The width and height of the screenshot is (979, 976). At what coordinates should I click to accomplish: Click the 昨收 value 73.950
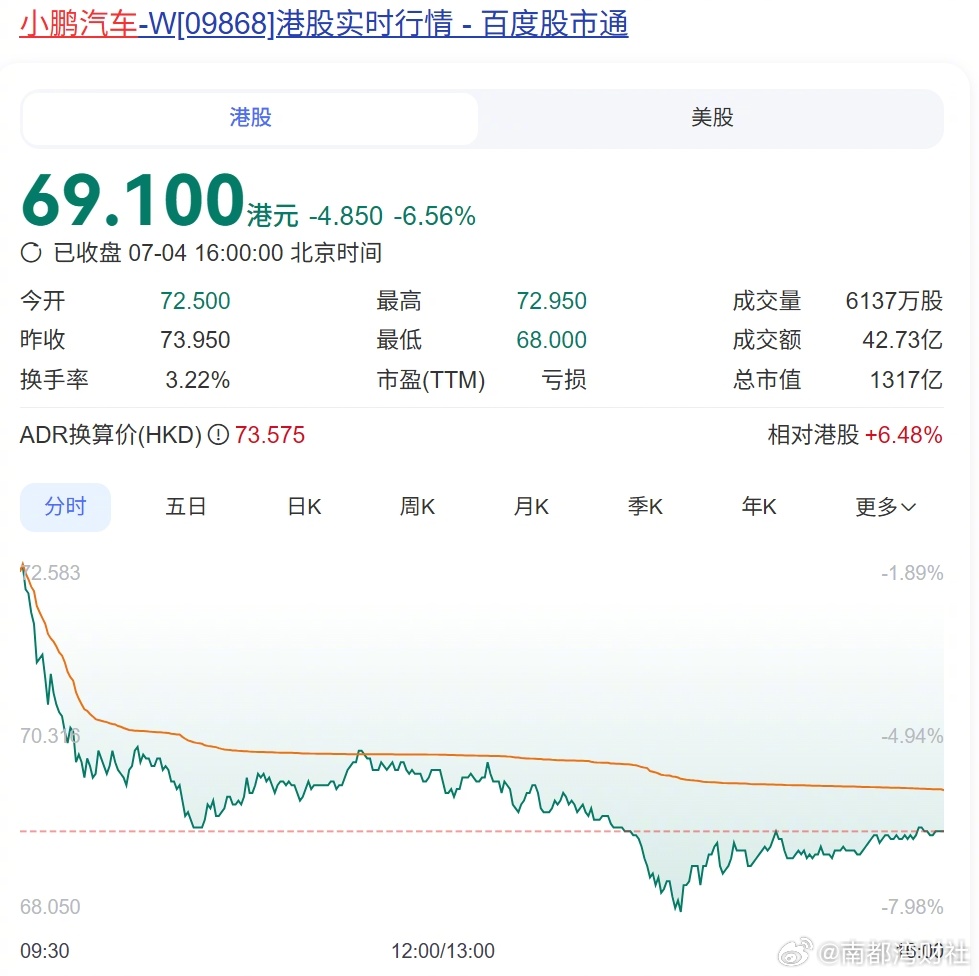195,340
